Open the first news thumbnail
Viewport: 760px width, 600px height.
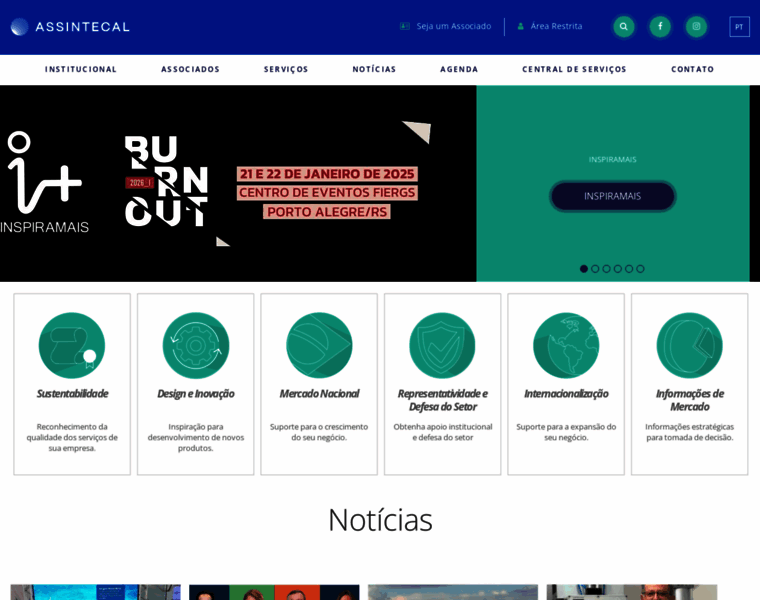[x=95, y=592]
